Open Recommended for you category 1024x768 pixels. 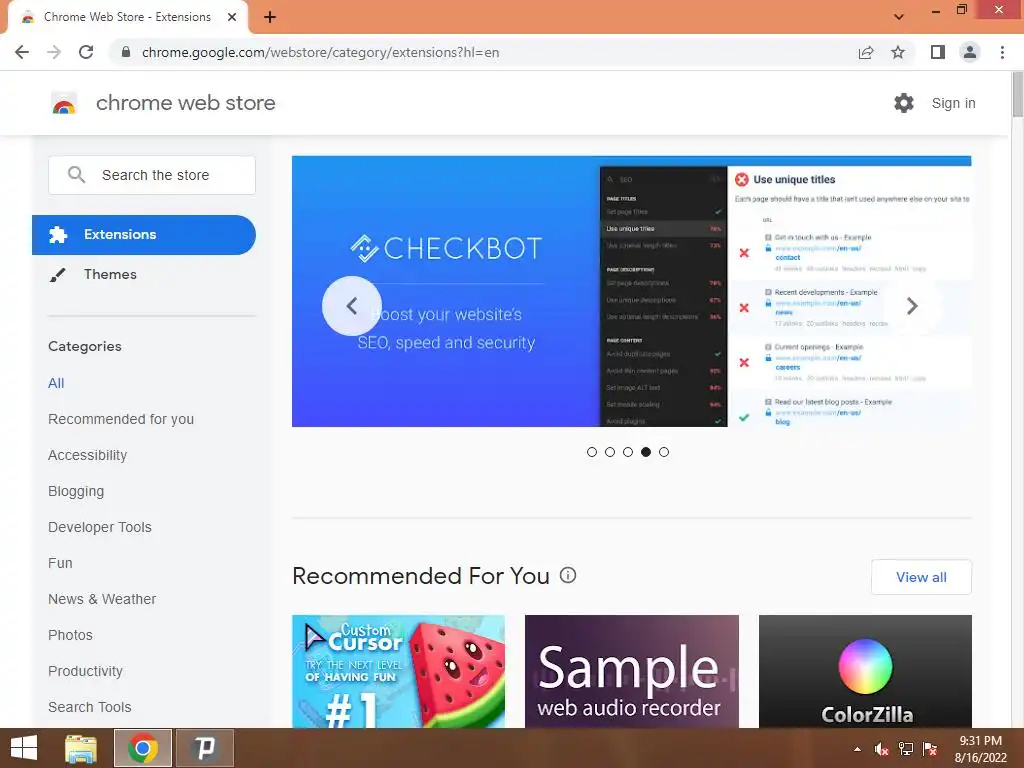pyautogui.click(x=121, y=419)
